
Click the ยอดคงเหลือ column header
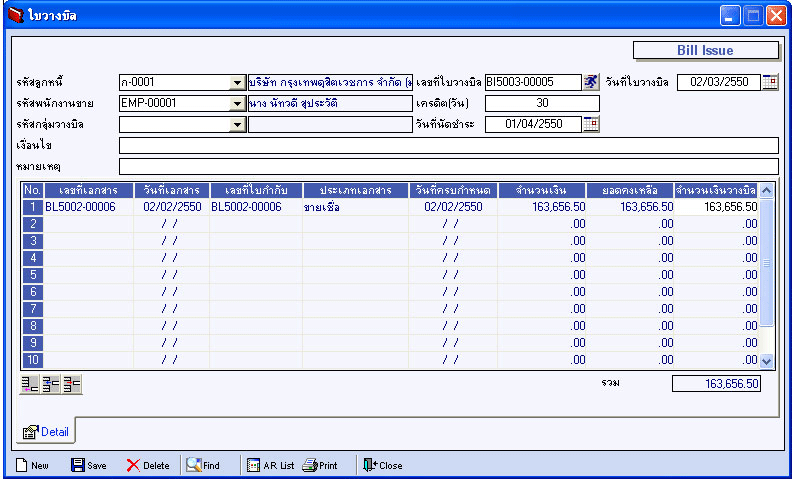pos(630,190)
